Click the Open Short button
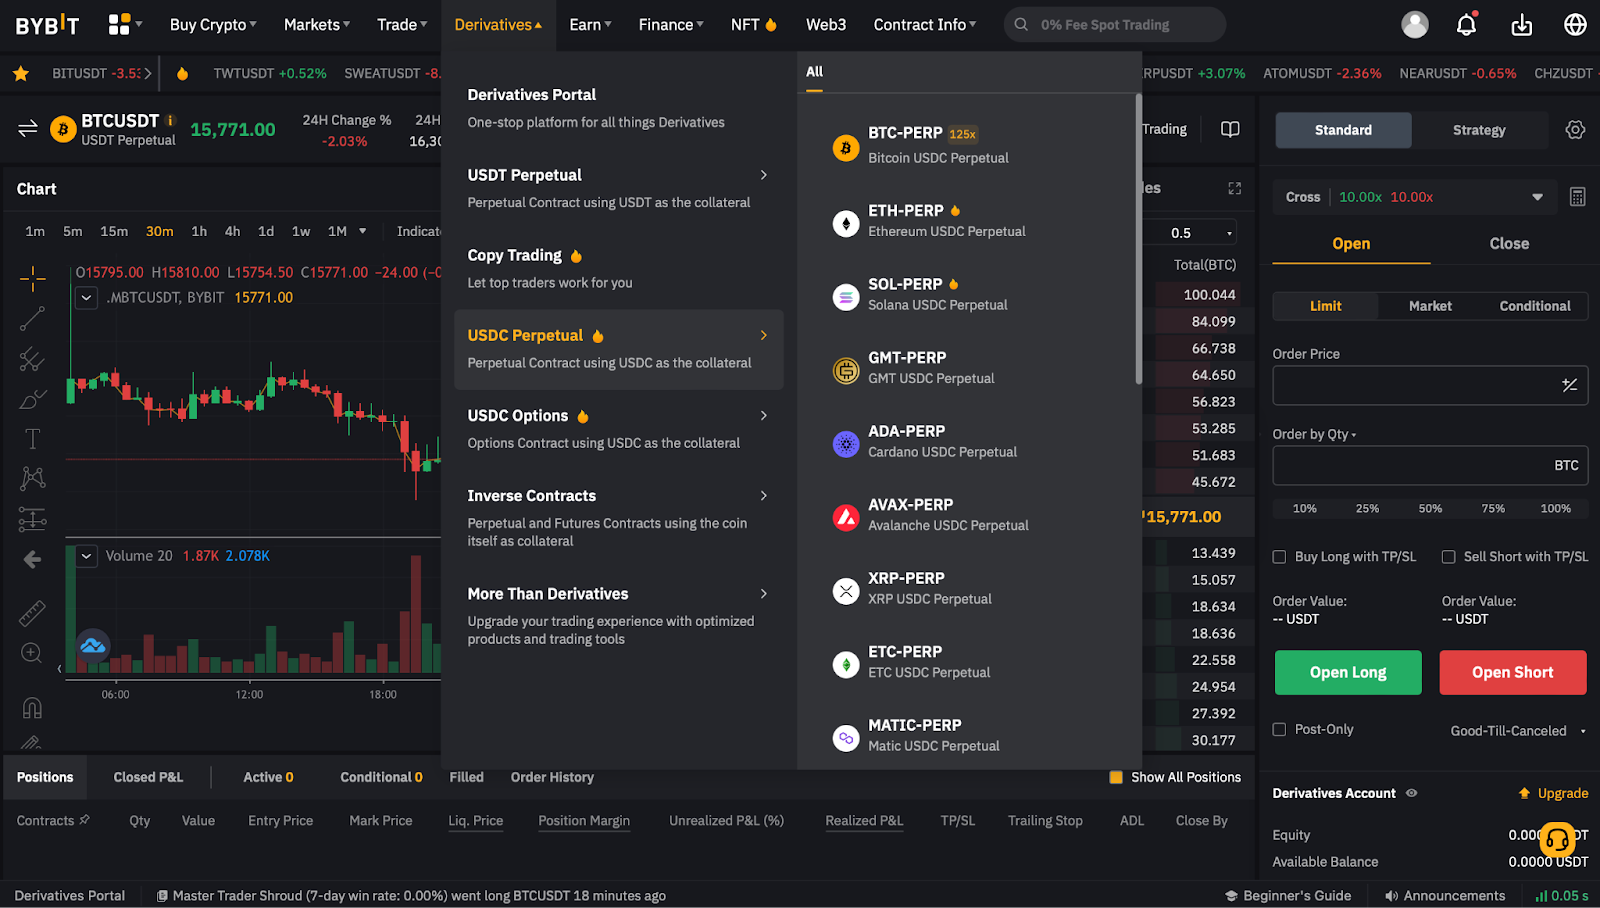1600x908 pixels. [x=1513, y=673]
